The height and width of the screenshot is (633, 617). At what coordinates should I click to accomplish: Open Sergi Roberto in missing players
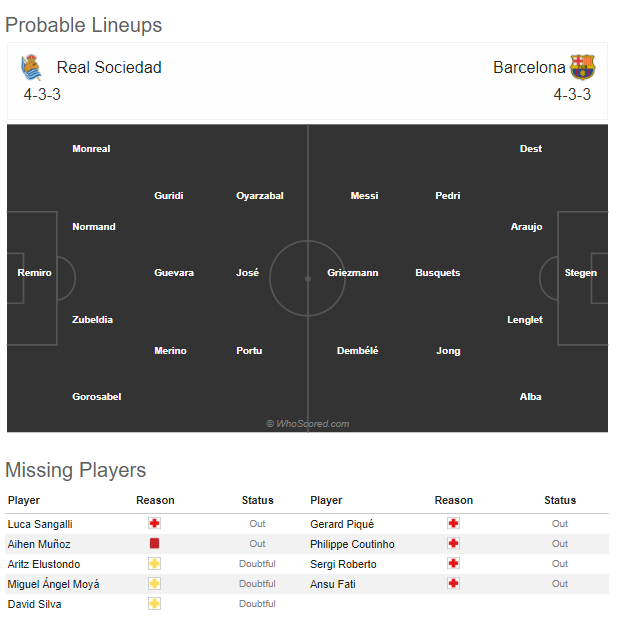click(x=343, y=564)
